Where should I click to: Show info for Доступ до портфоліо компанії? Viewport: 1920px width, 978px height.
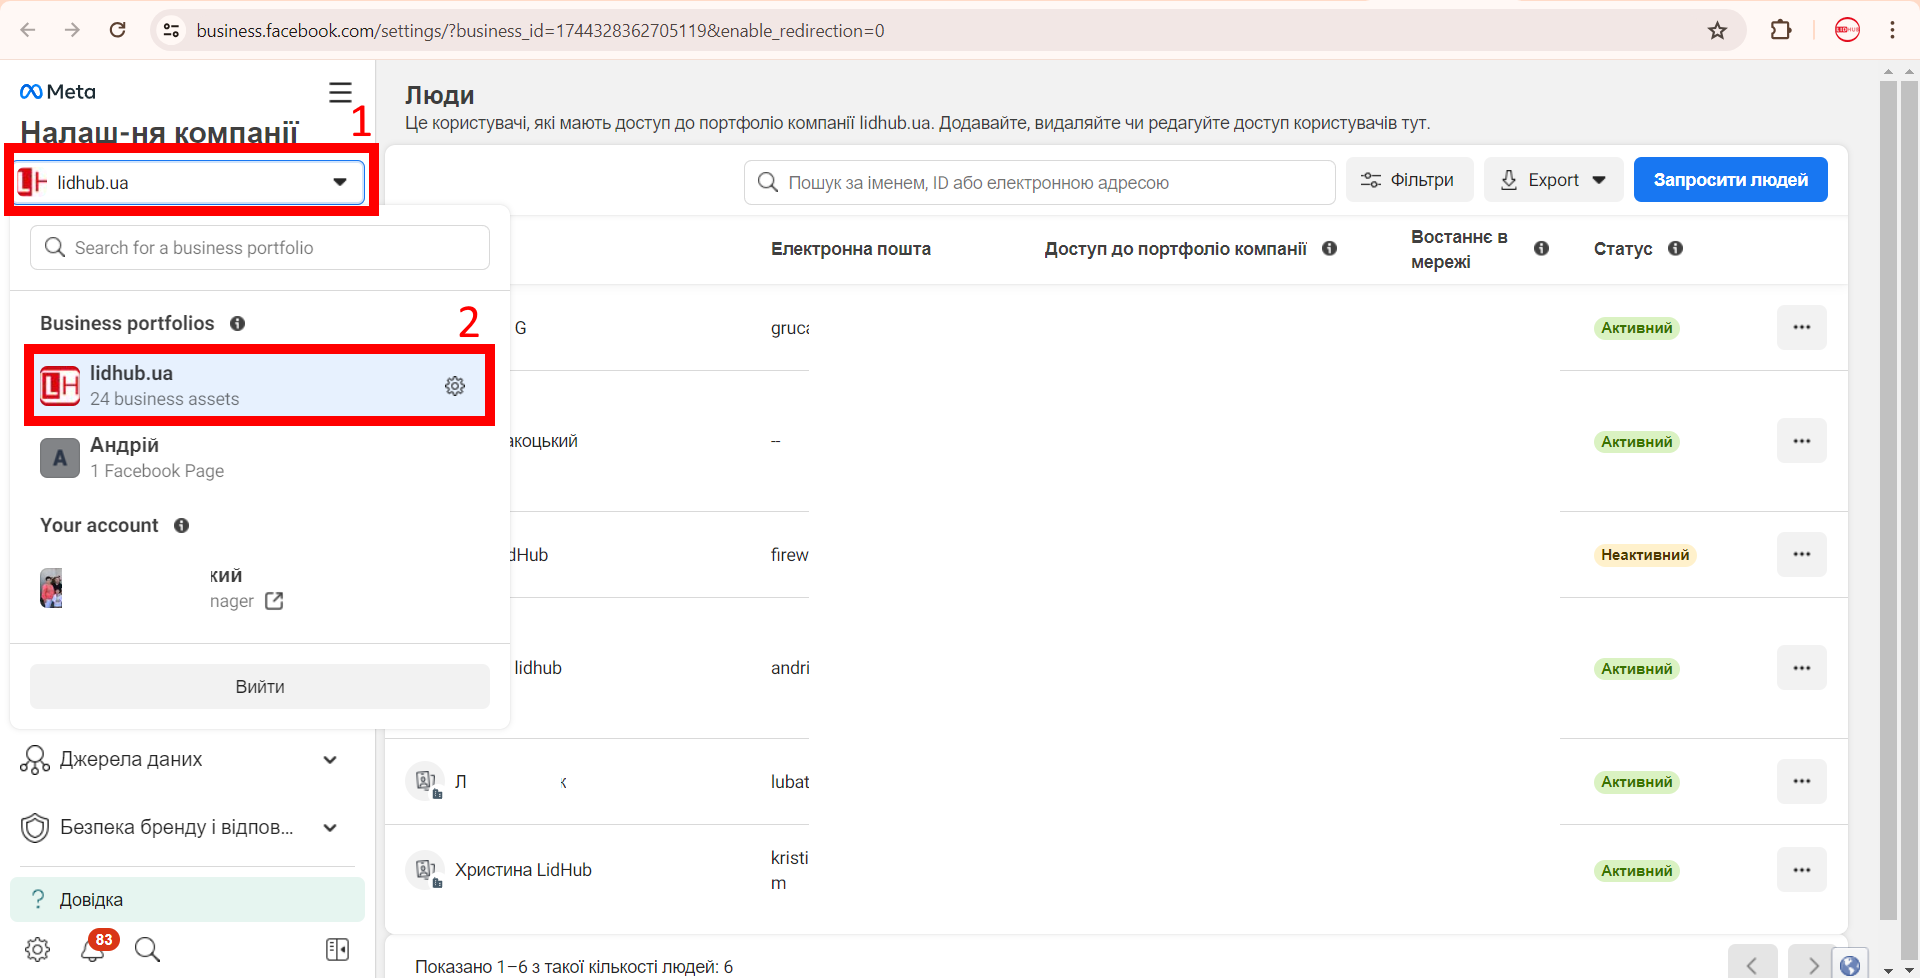click(1330, 249)
